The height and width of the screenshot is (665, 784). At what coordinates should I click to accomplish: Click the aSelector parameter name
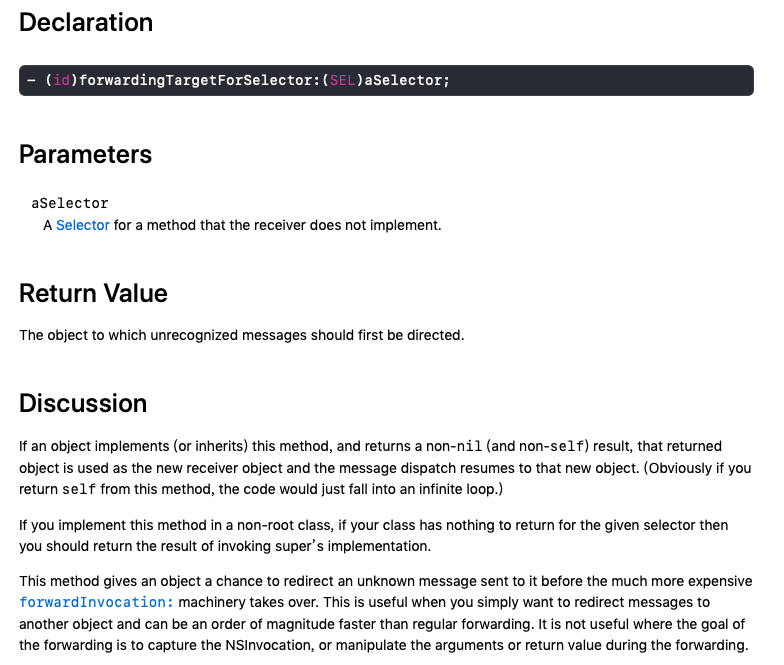point(70,204)
